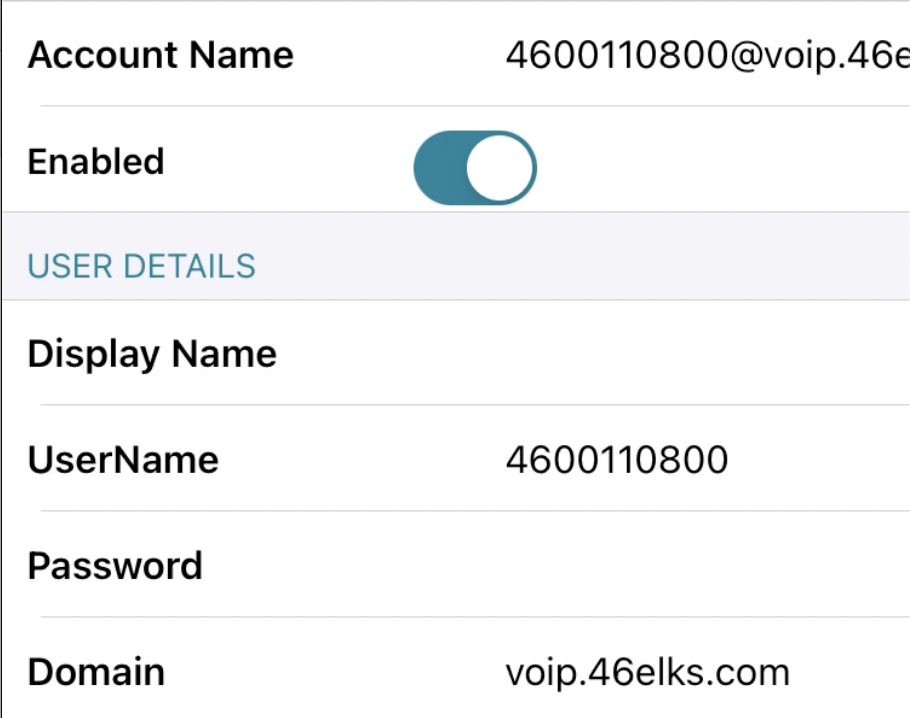Edit the Domain value voip.46elks.com

647,672
